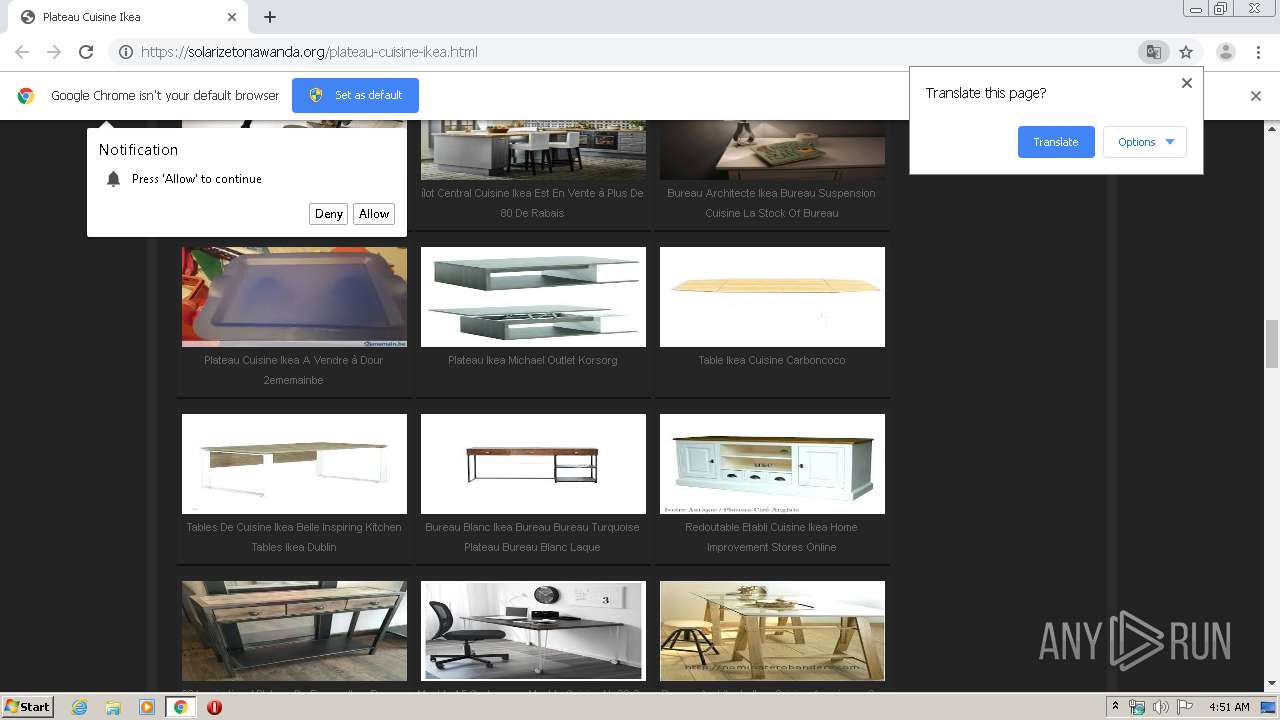
Task: Allow notifications in the prompt
Action: coord(374,214)
